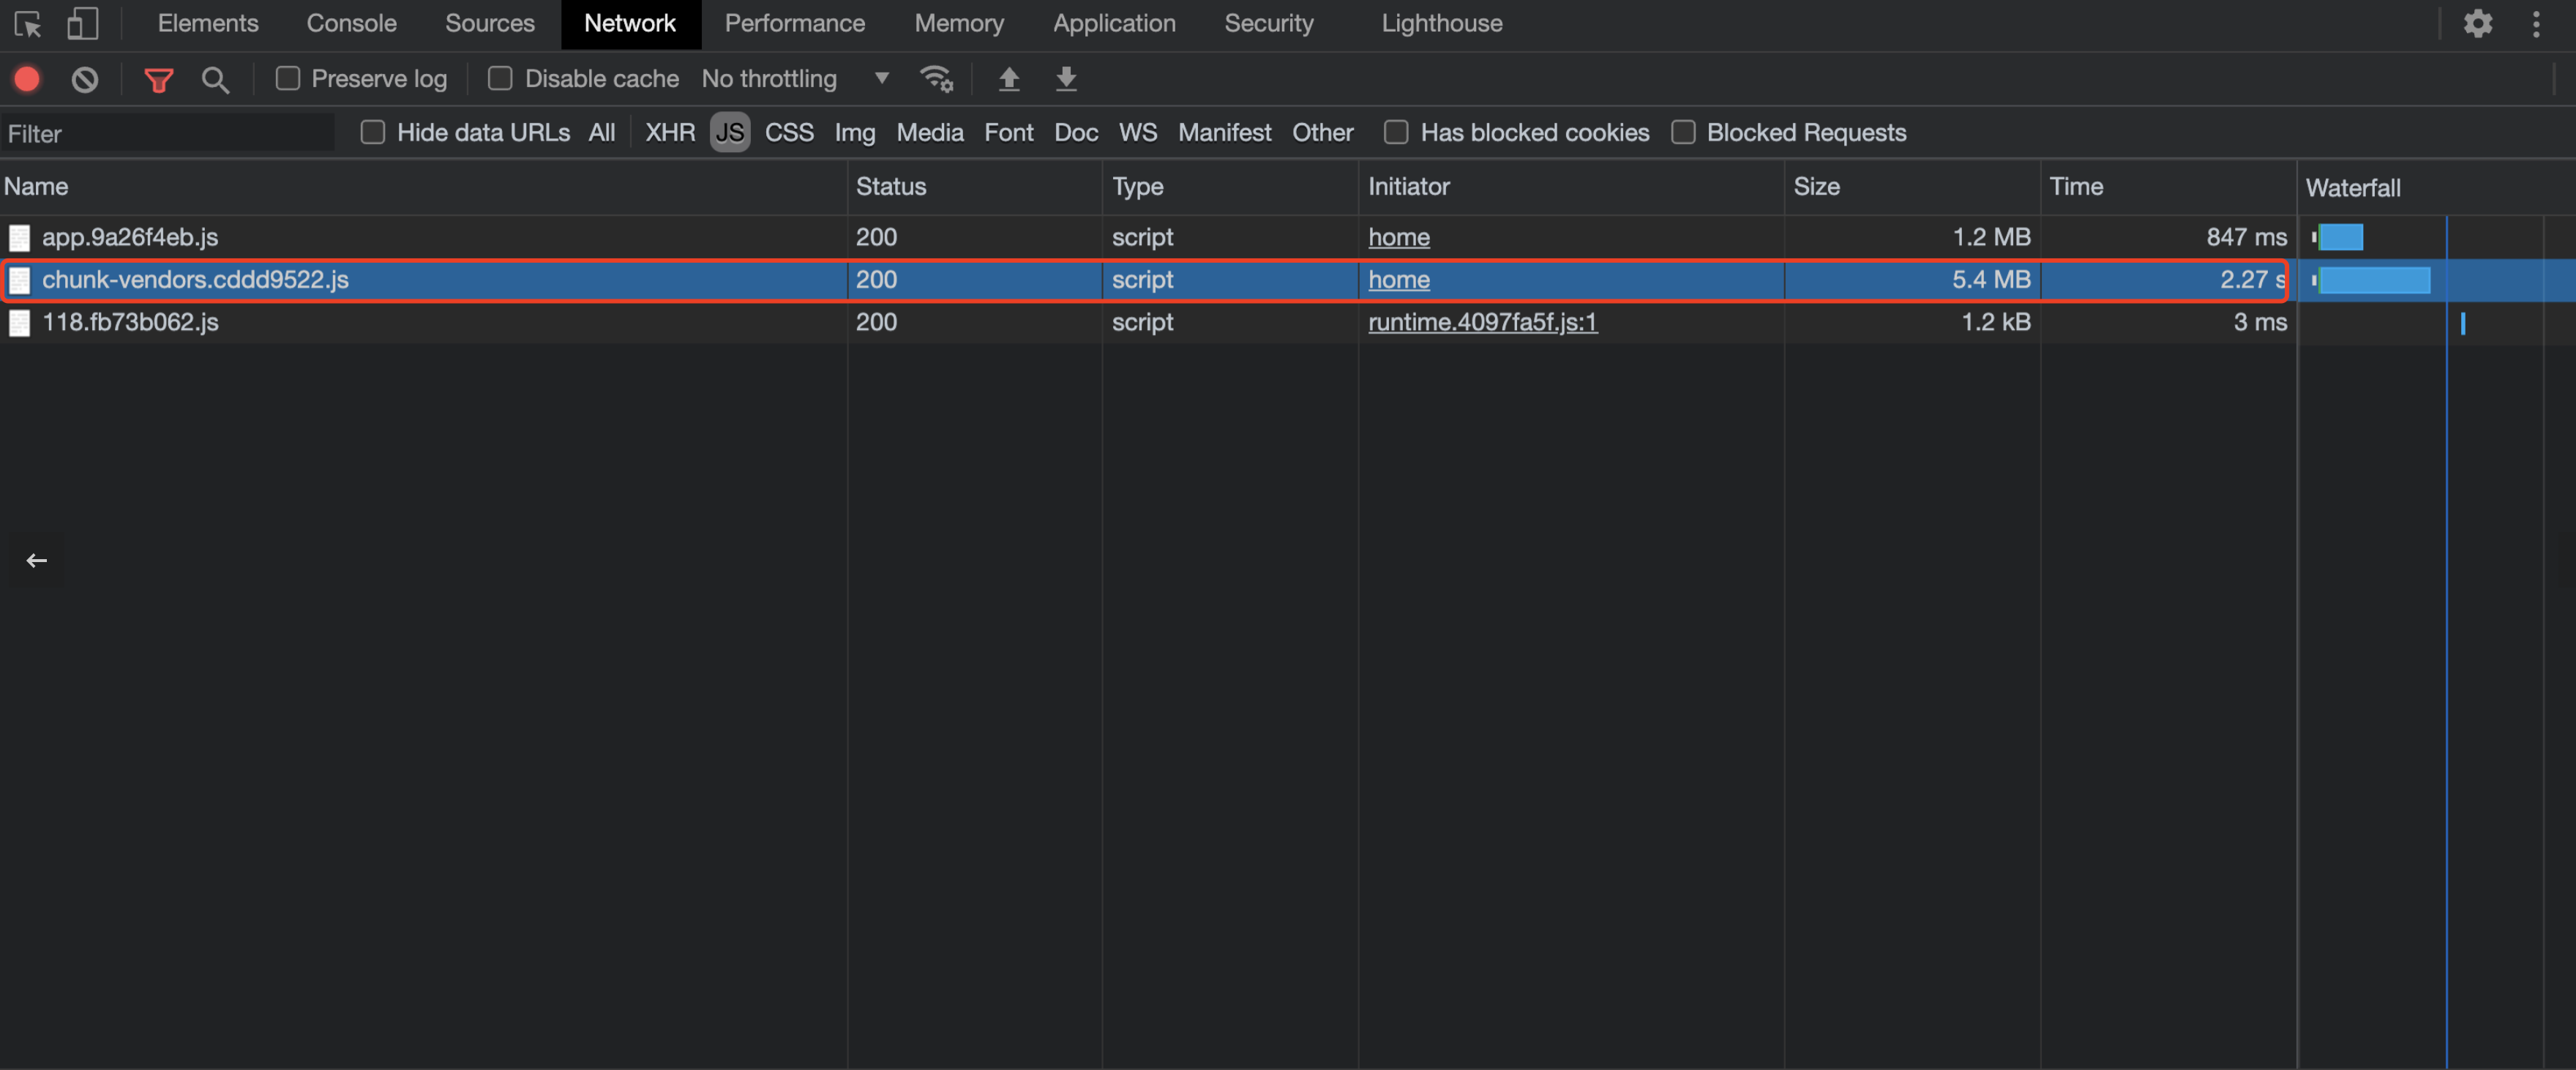Screen dimensions: 2576x1070
Task: Switch to the Performance tab
Action: point(794,23)
